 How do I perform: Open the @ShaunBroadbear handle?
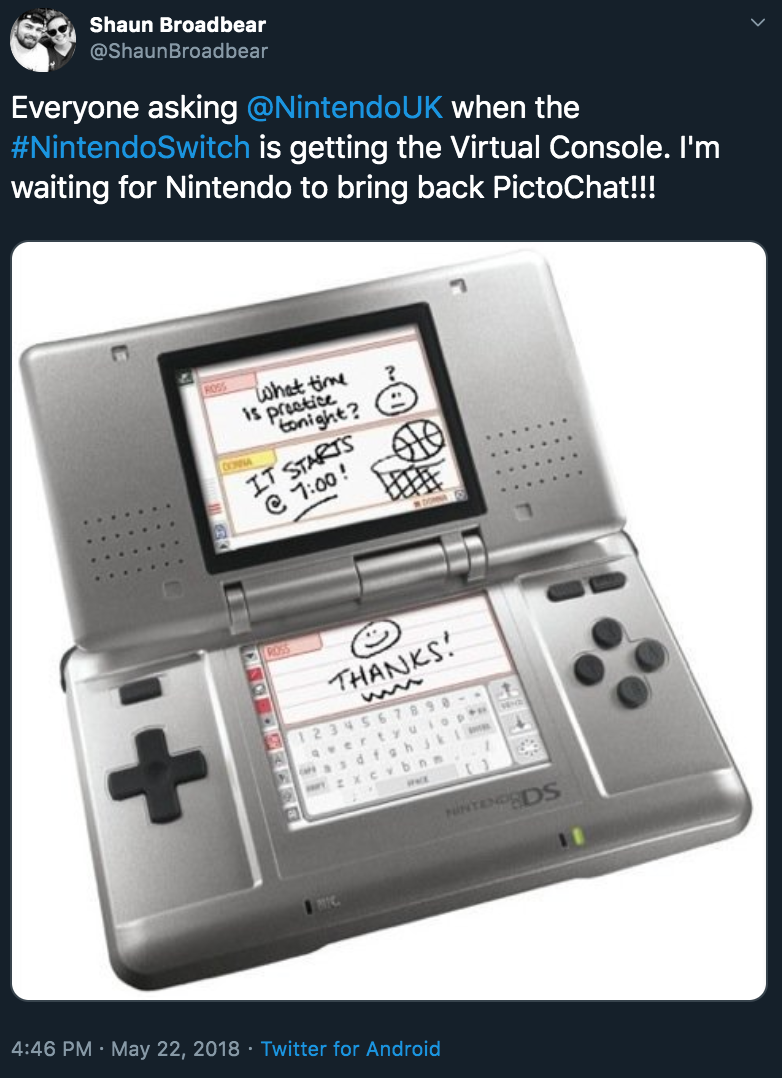[x=179, y=51]
